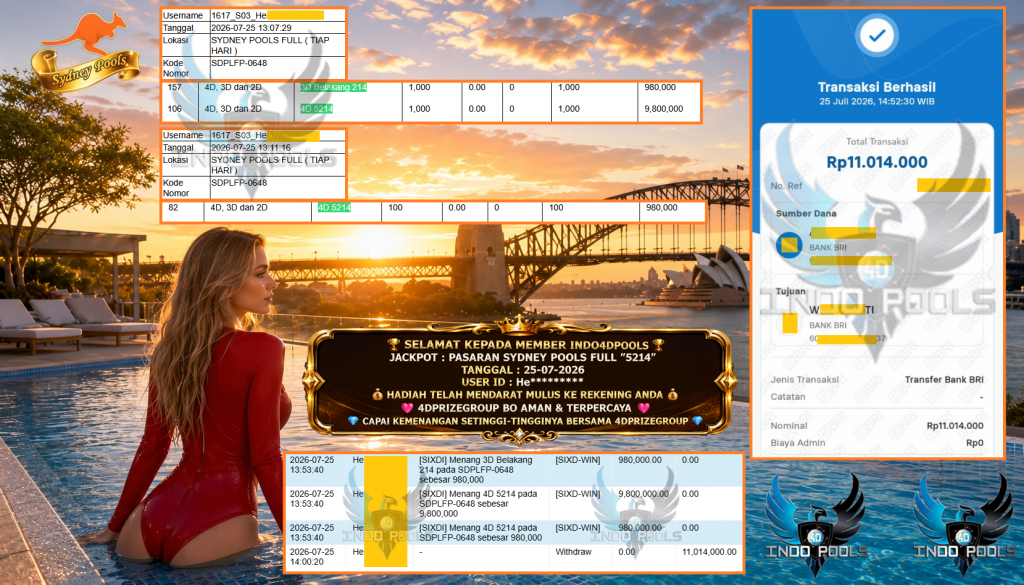Select the Rp11.014.000 value beside Nominal
1024x585 pixels.
(x=955, y=426)
